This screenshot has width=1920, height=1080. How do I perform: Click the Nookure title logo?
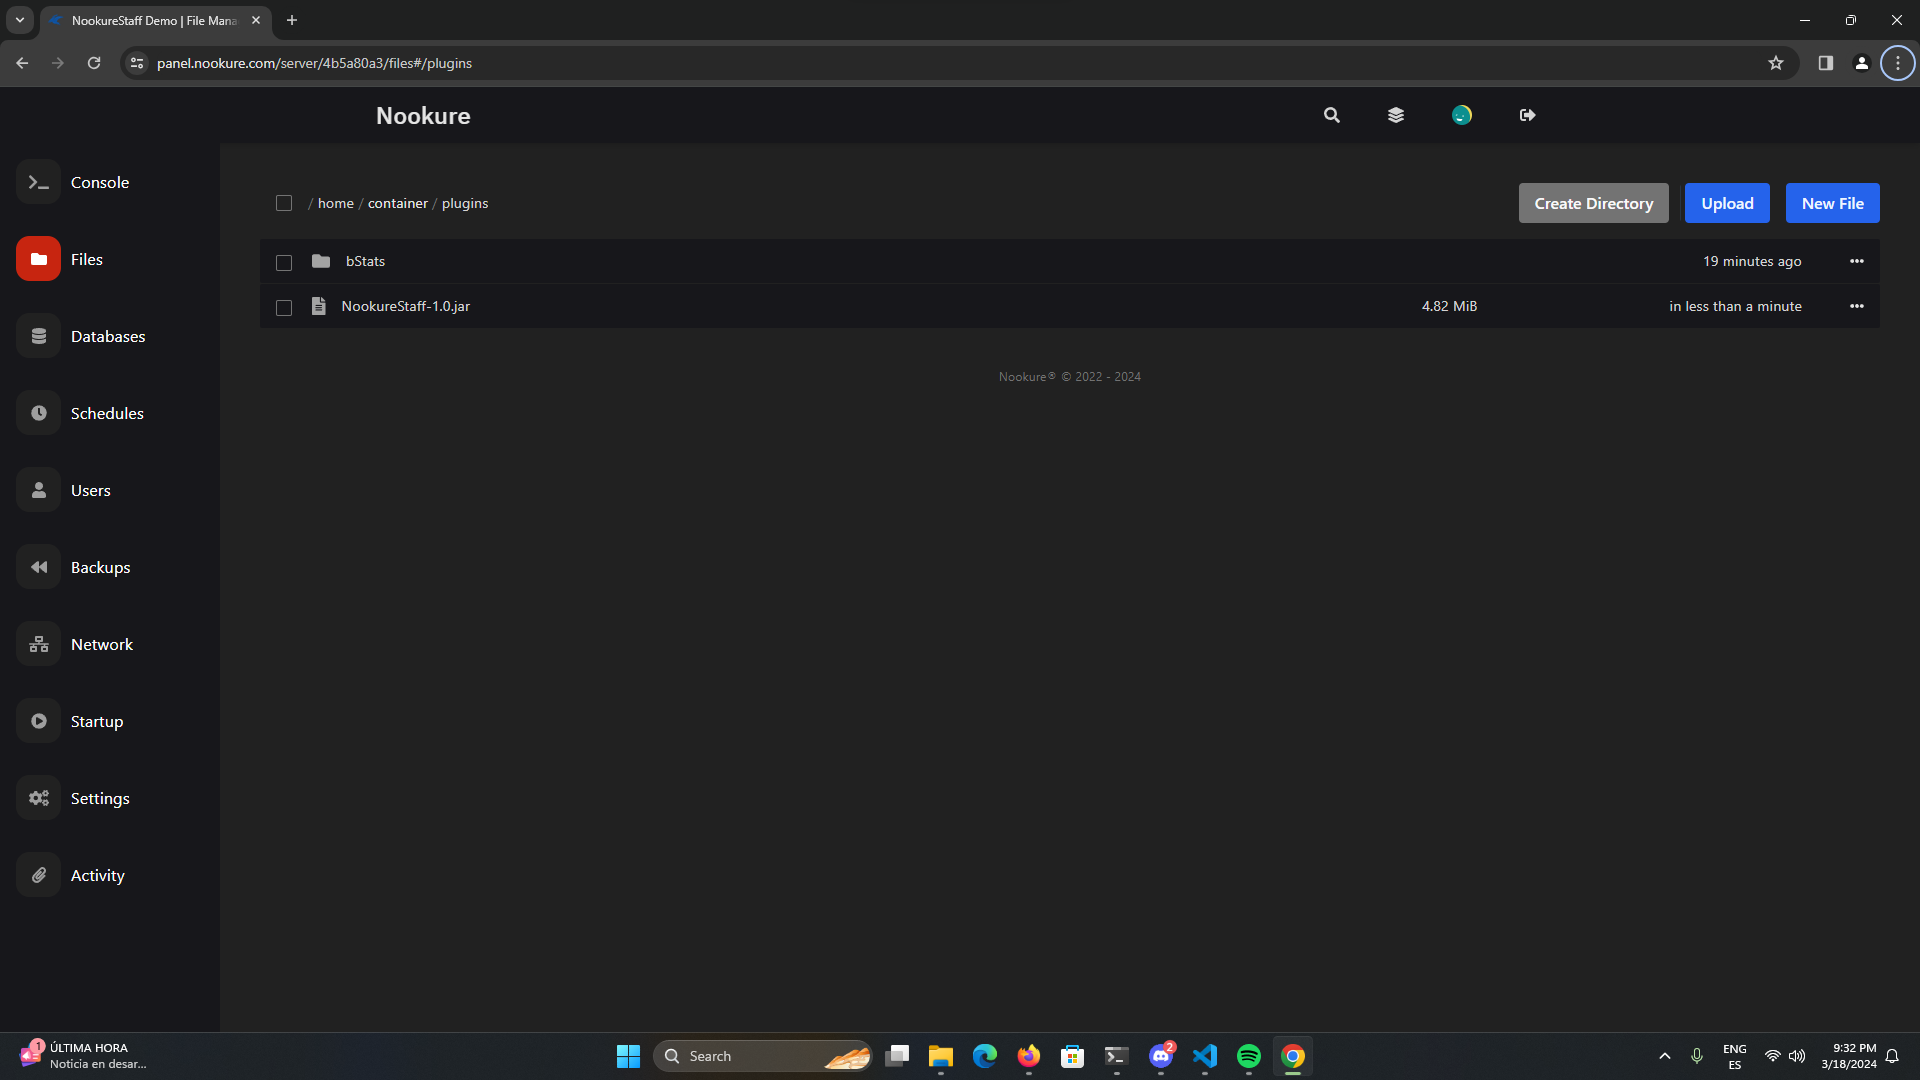(423, 115)
